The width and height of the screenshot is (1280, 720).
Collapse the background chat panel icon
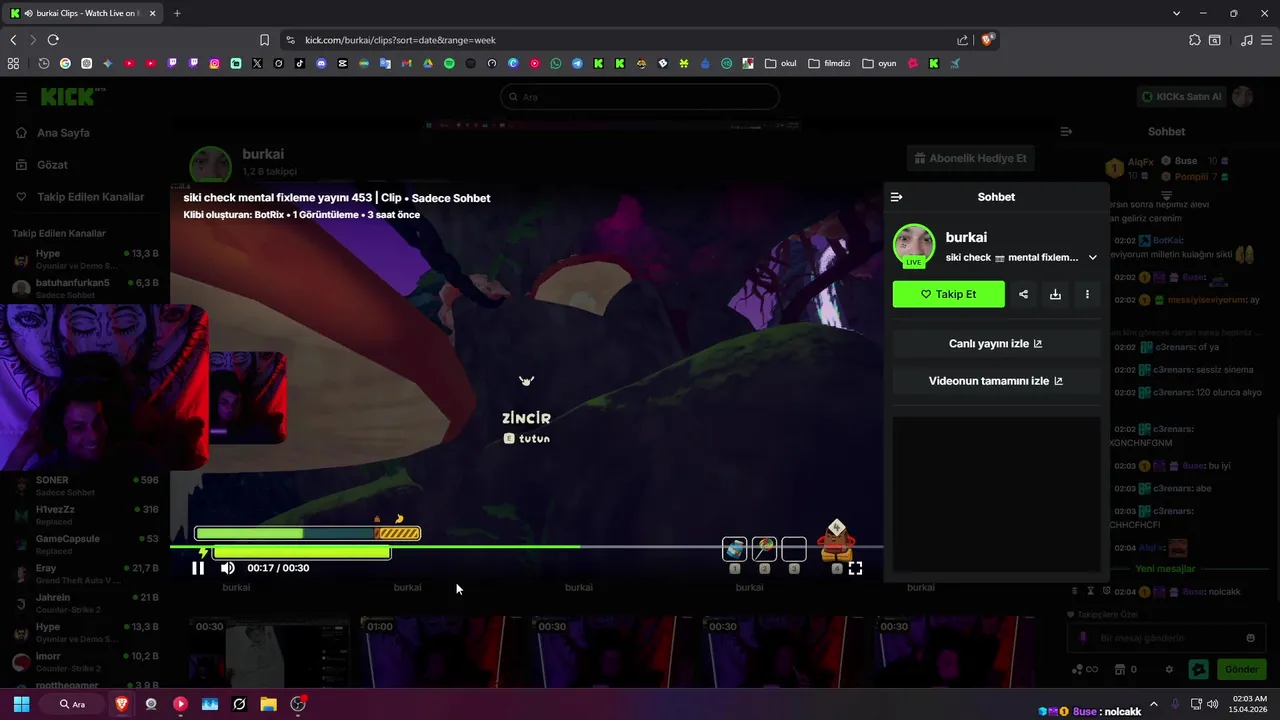1066,132
